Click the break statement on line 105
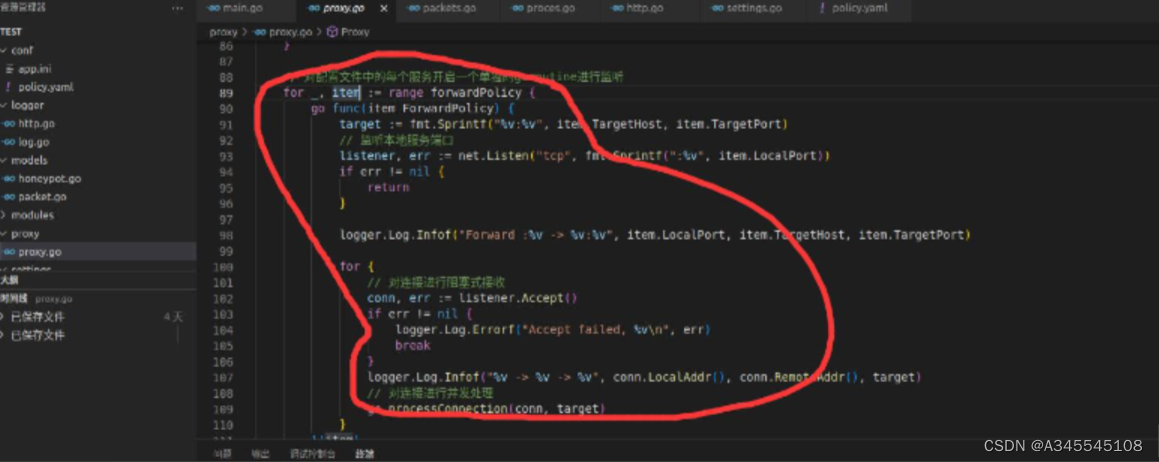The height and width of the screenshot is (462, 1159). pyautogui.click(x=412, y=345)
